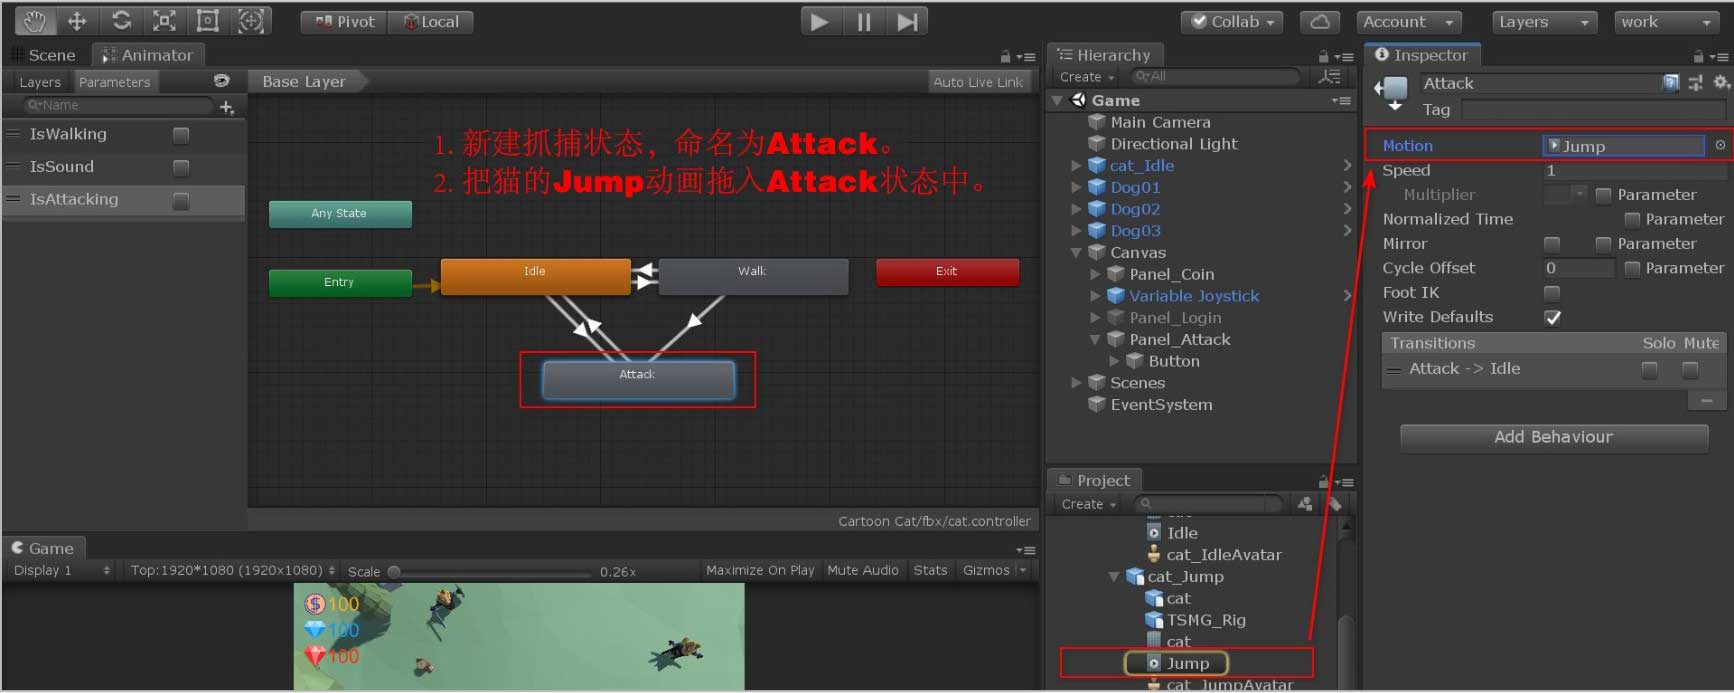Open the cloud services icon
Screen dimensions: 1734x693
[x=1319, y=22]
